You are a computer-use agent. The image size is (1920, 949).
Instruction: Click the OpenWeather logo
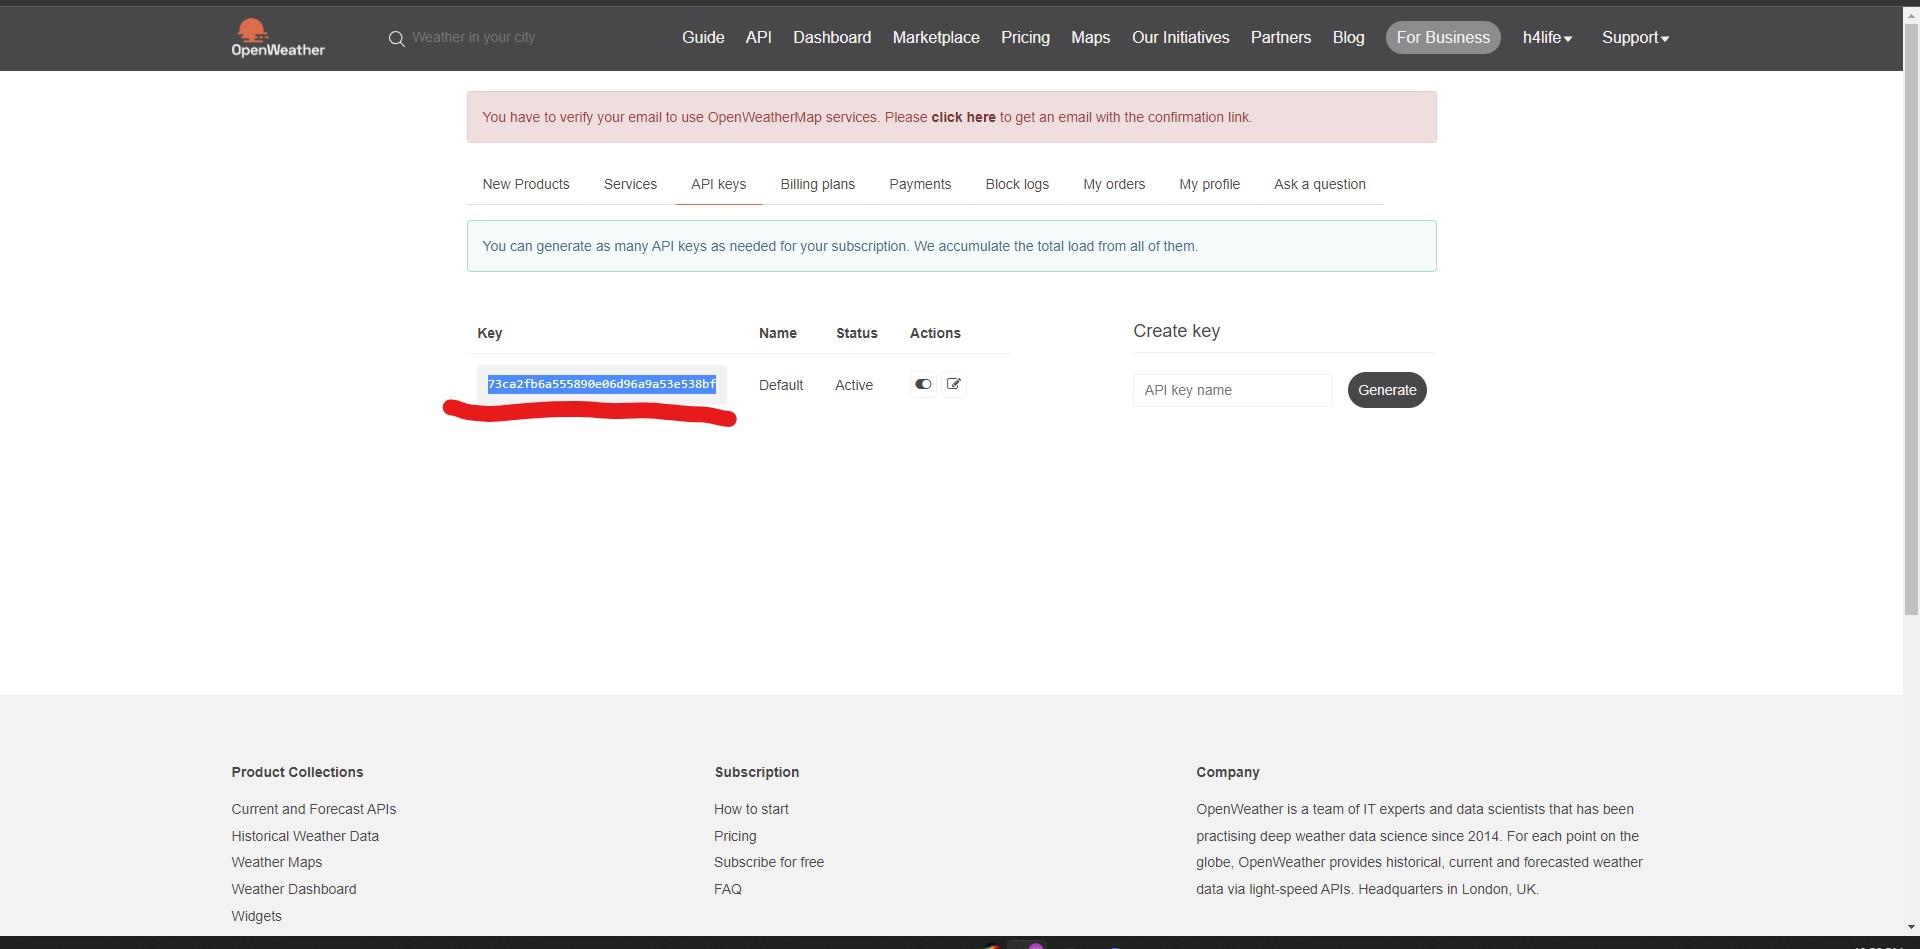pos(278,38)
